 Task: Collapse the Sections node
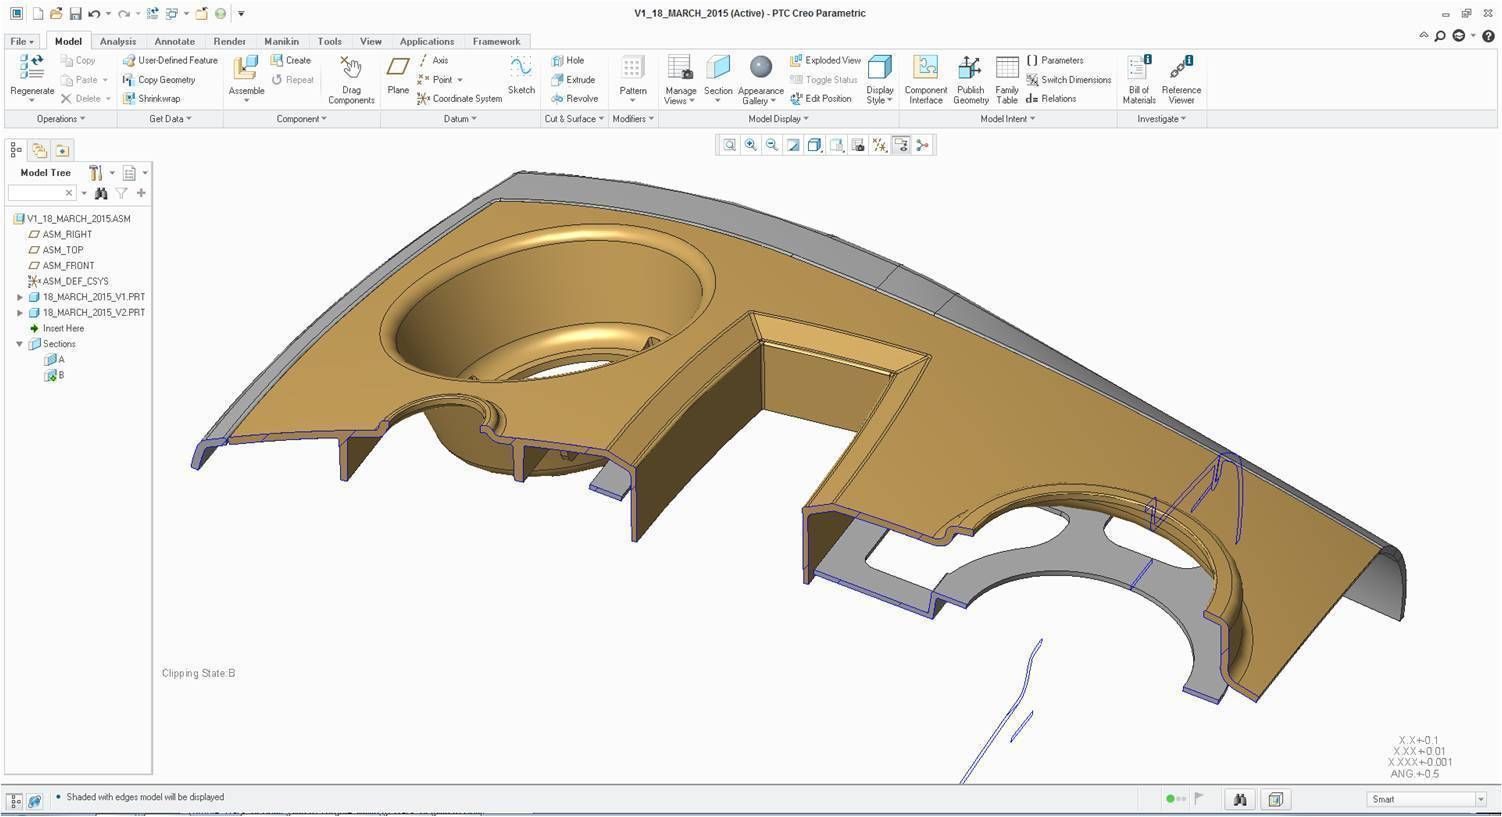20,344
